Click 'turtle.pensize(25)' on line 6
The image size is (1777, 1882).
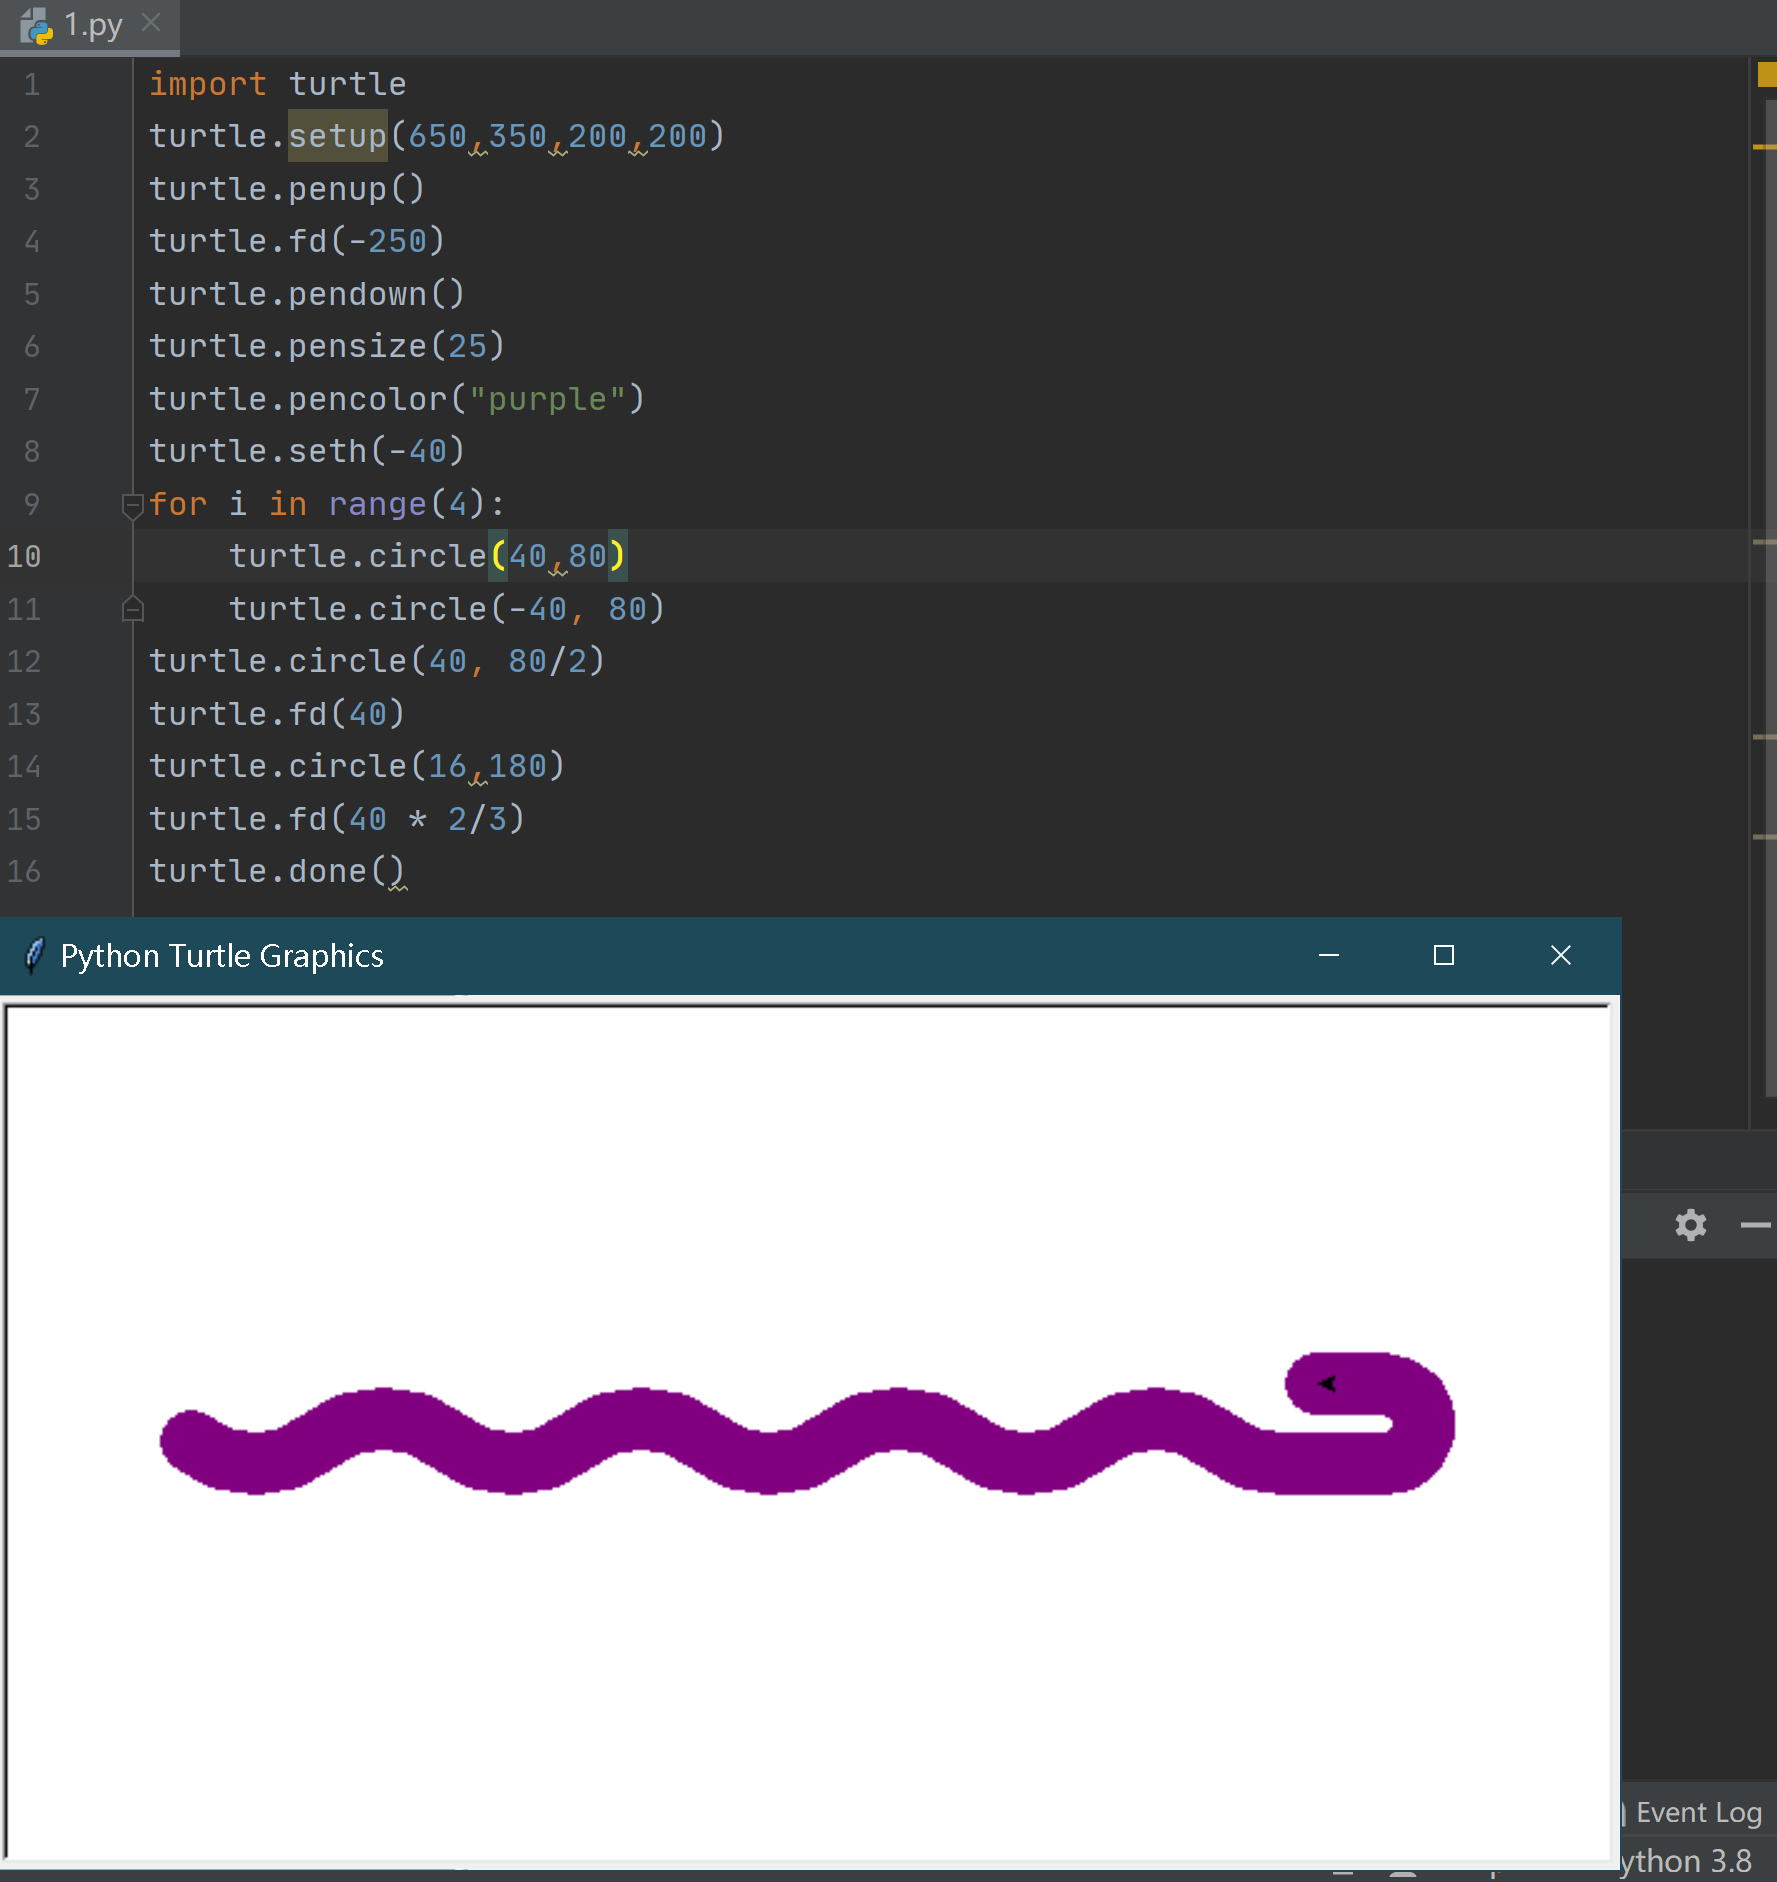coord(327,346)
